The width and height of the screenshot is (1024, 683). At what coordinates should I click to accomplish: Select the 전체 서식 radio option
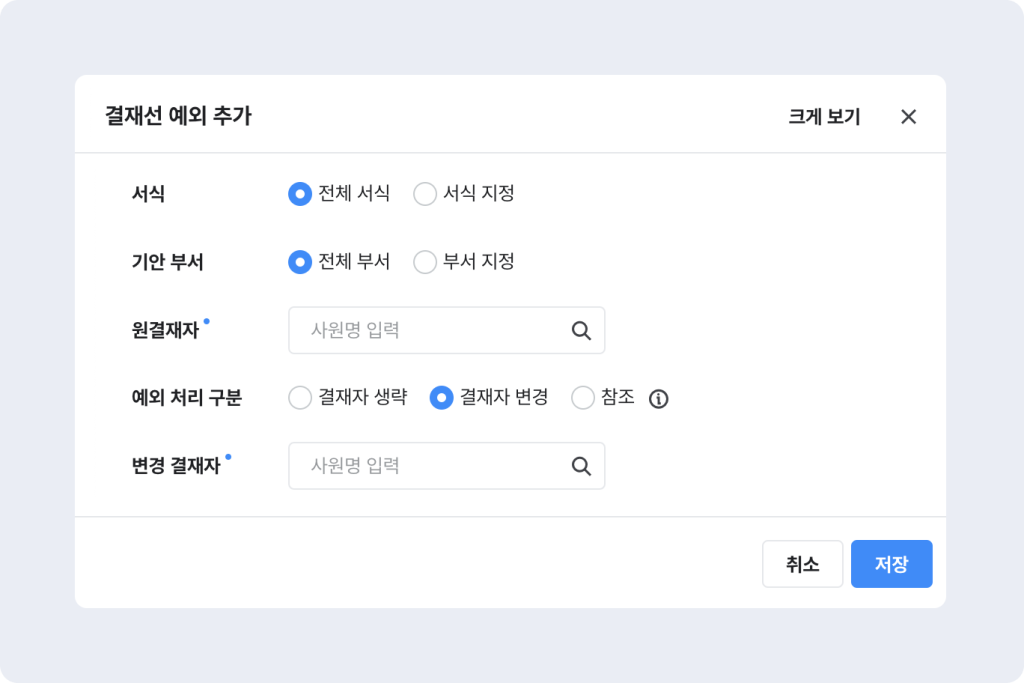point(300,194)
